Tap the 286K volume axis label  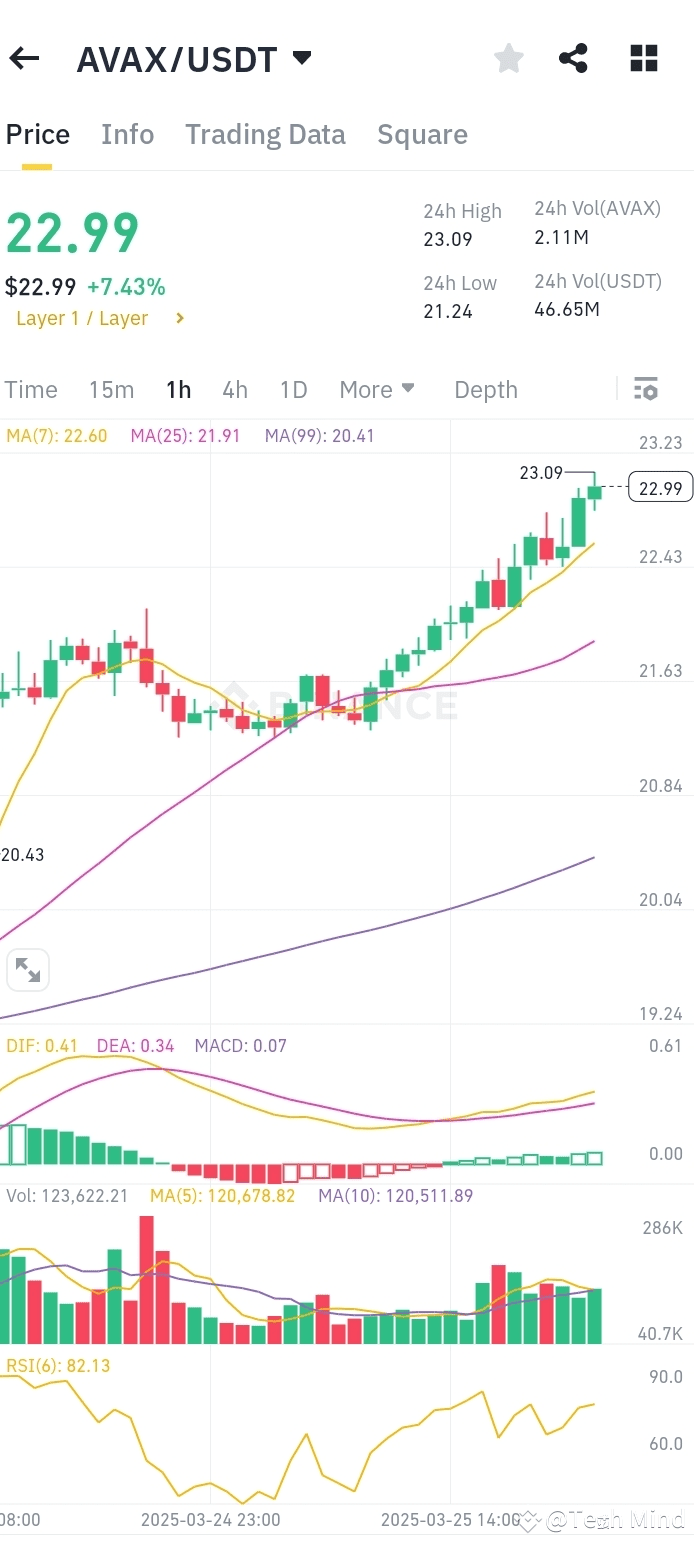coord(663,1228)
